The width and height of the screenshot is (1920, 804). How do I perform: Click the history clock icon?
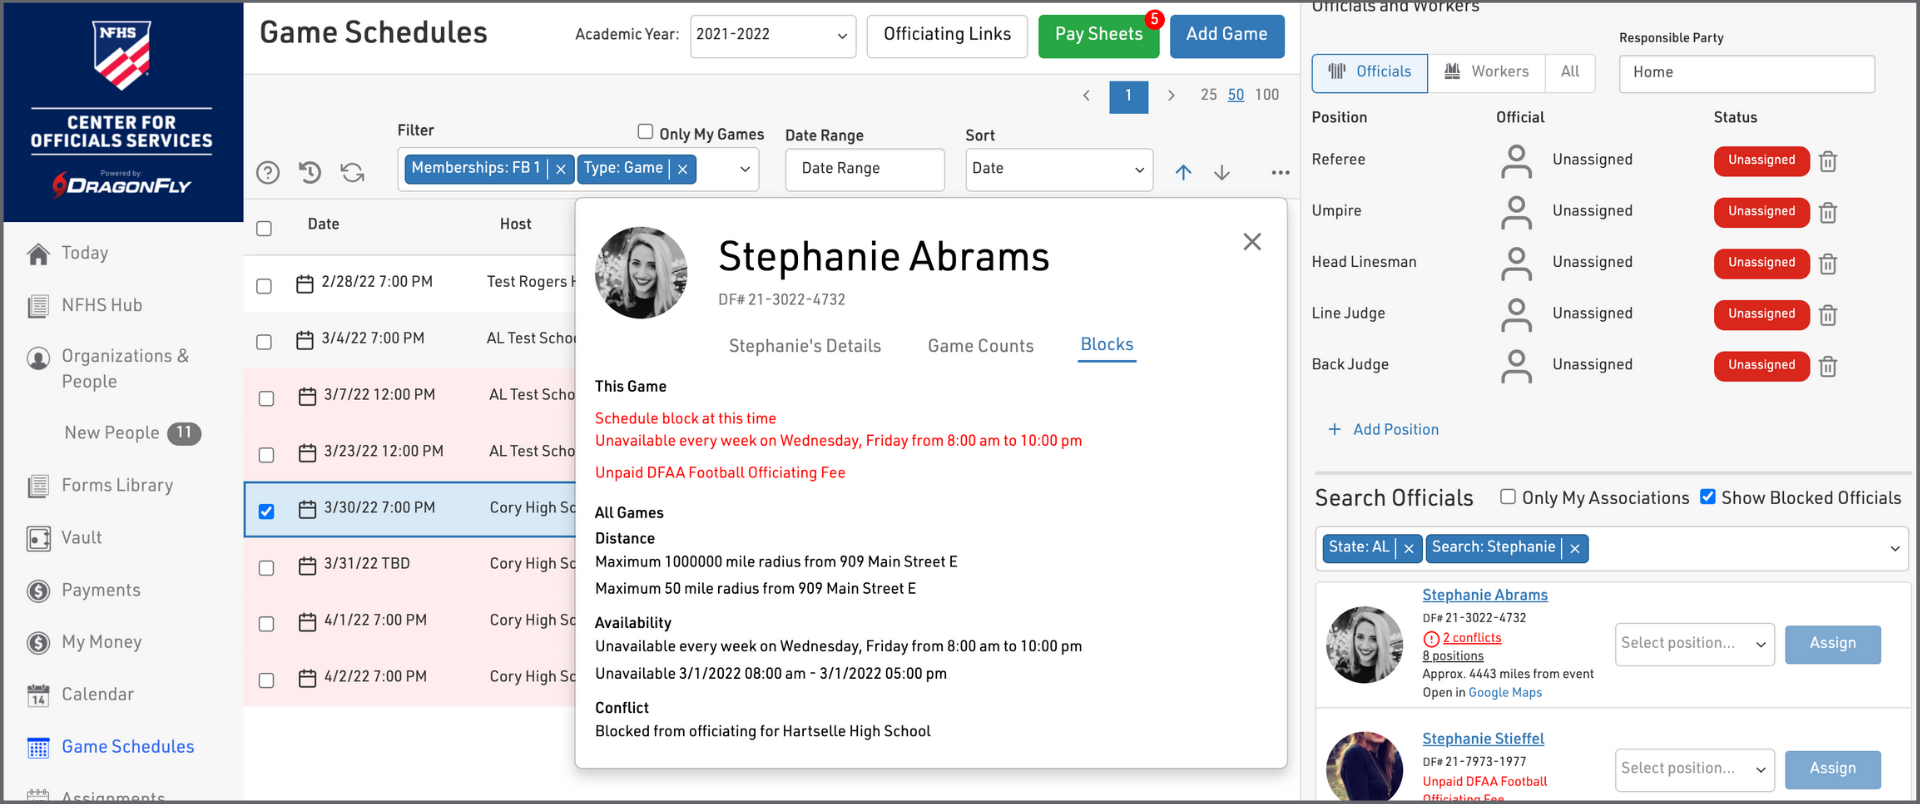pos(310,172)
